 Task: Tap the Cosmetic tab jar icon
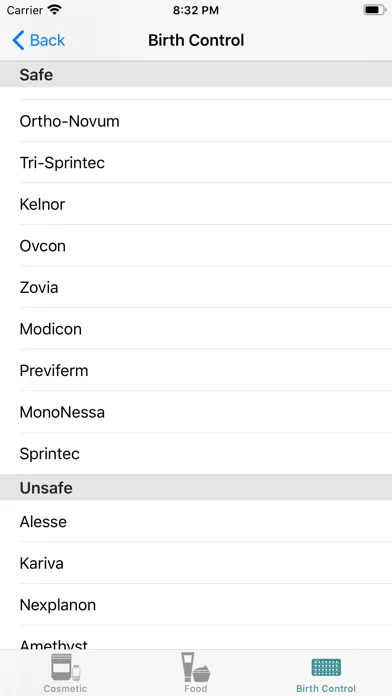point(65,667)
